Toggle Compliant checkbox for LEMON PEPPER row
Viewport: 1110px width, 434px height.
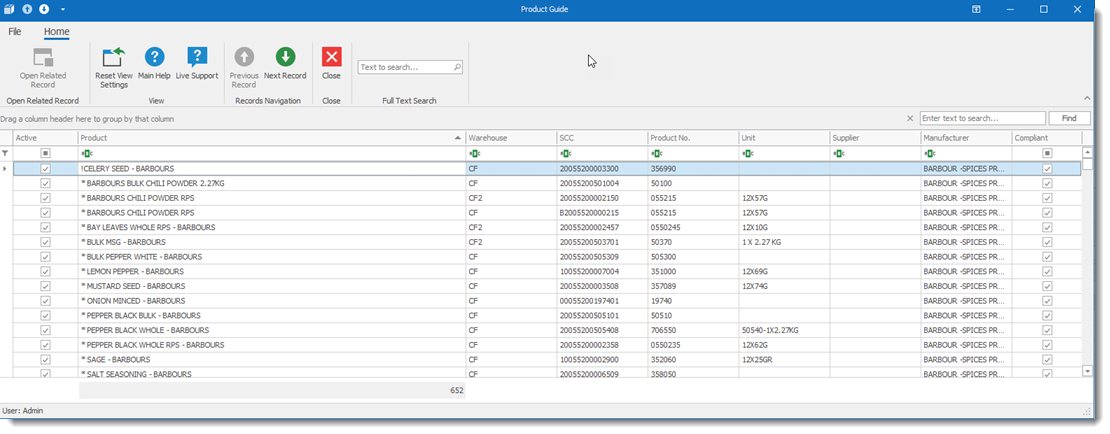click(x=1047, y=271)
